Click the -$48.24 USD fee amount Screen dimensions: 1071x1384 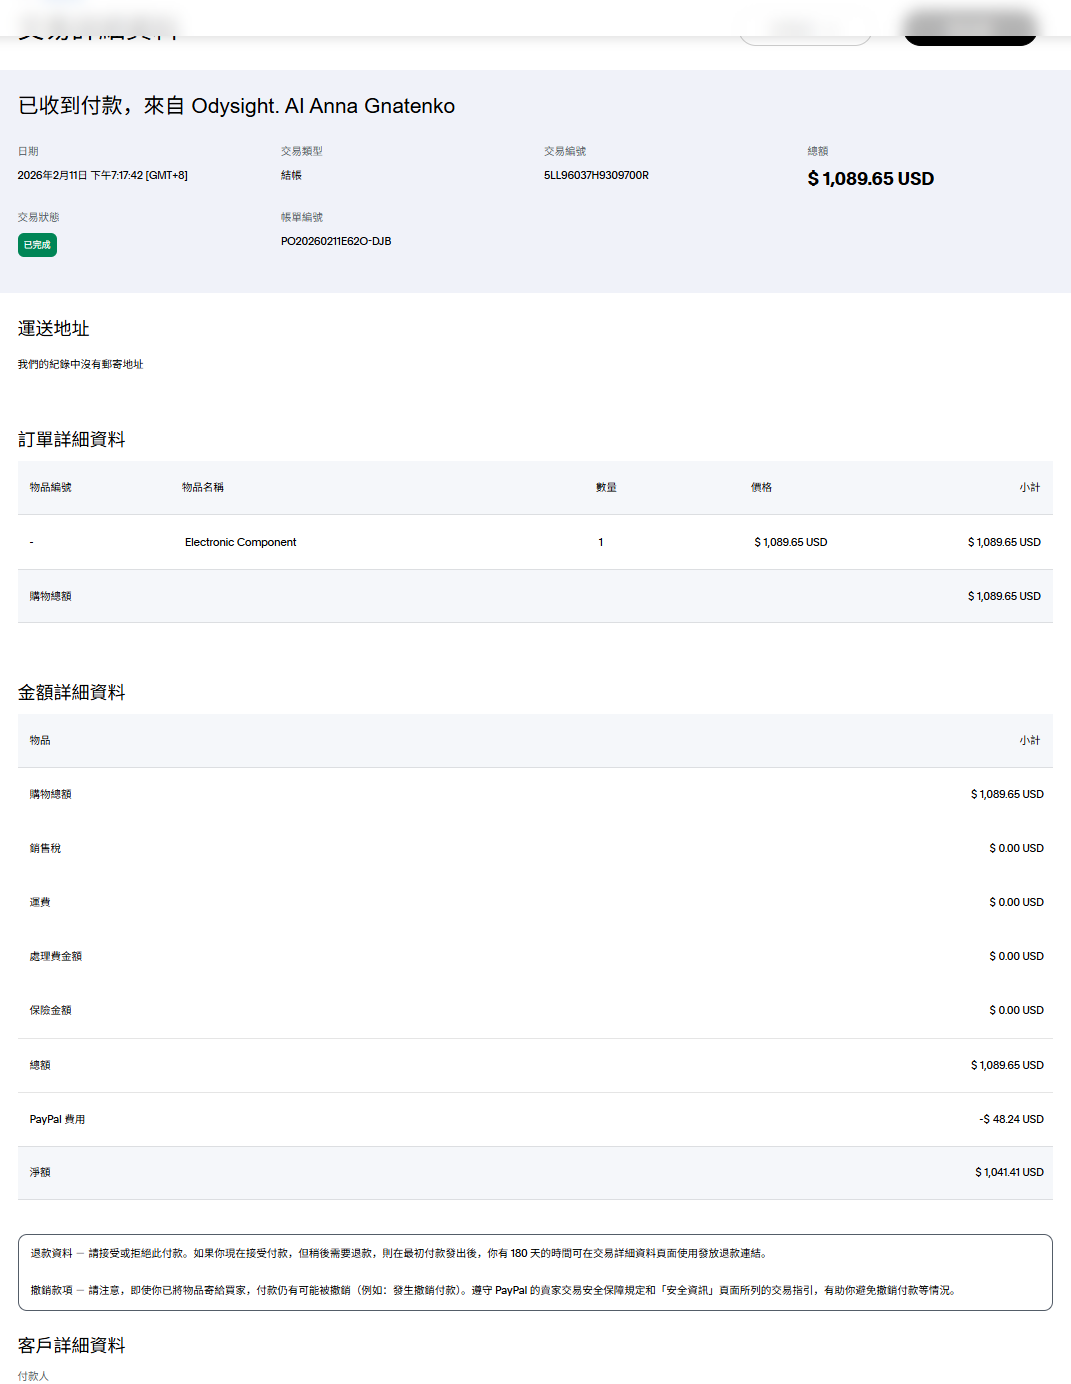[1011, 1119]
